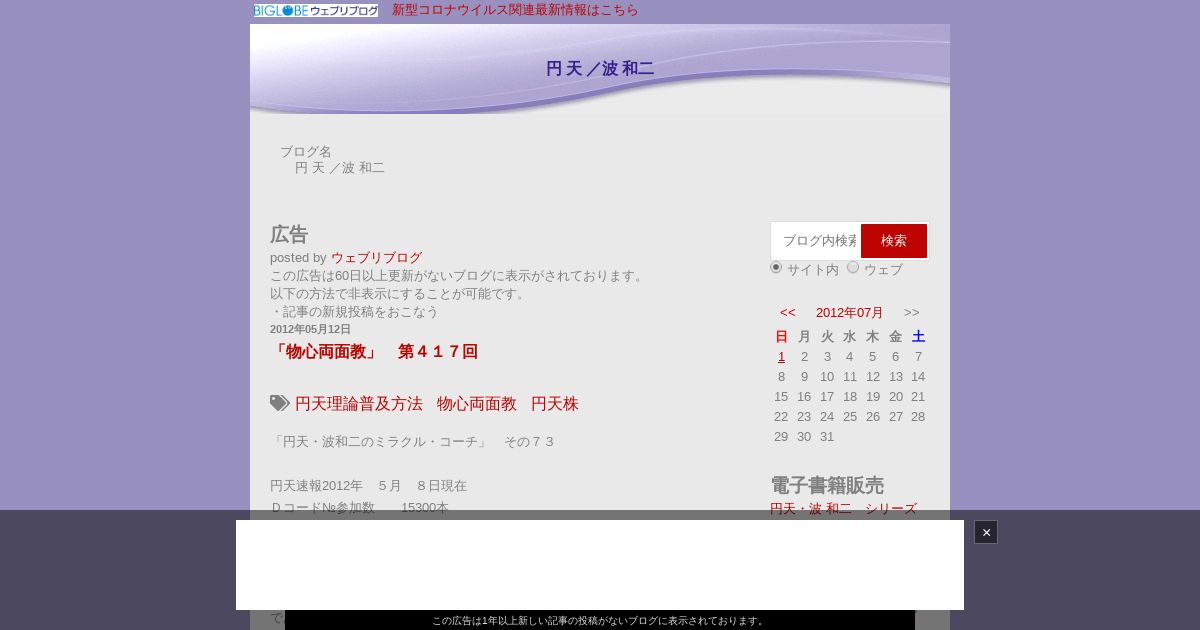Open the ウェブリブログ posted-by link
Viewport: 1200px width, 630px height.
(x=376, y=258)
